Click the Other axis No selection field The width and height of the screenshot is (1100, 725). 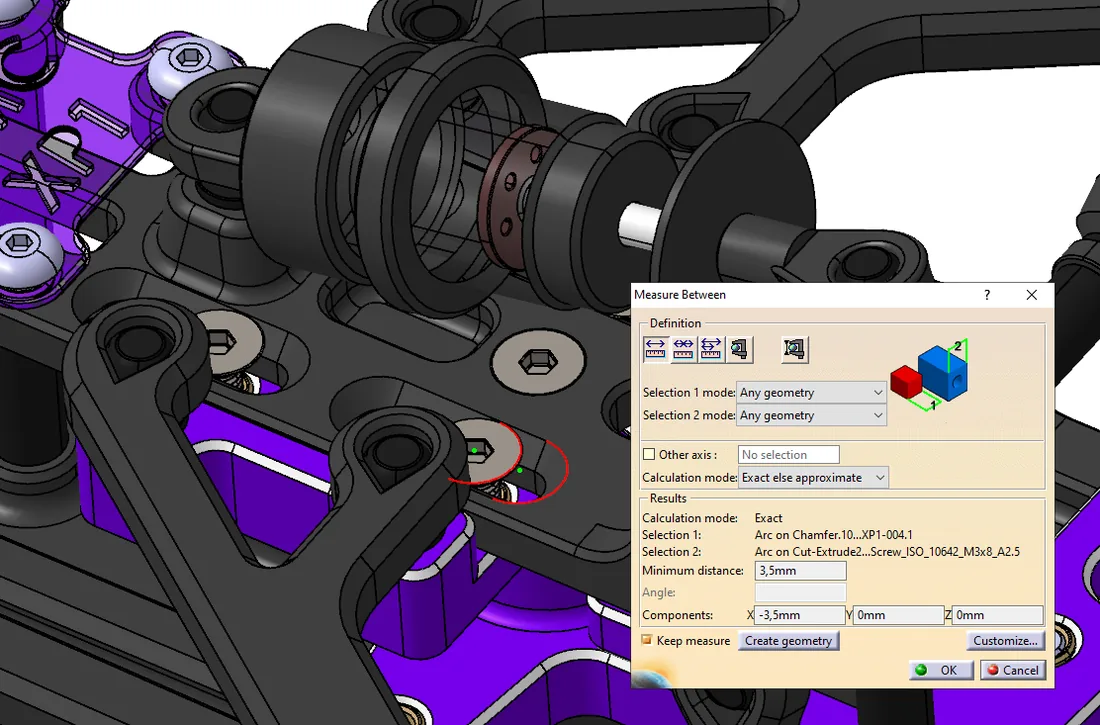coord(789,455)
